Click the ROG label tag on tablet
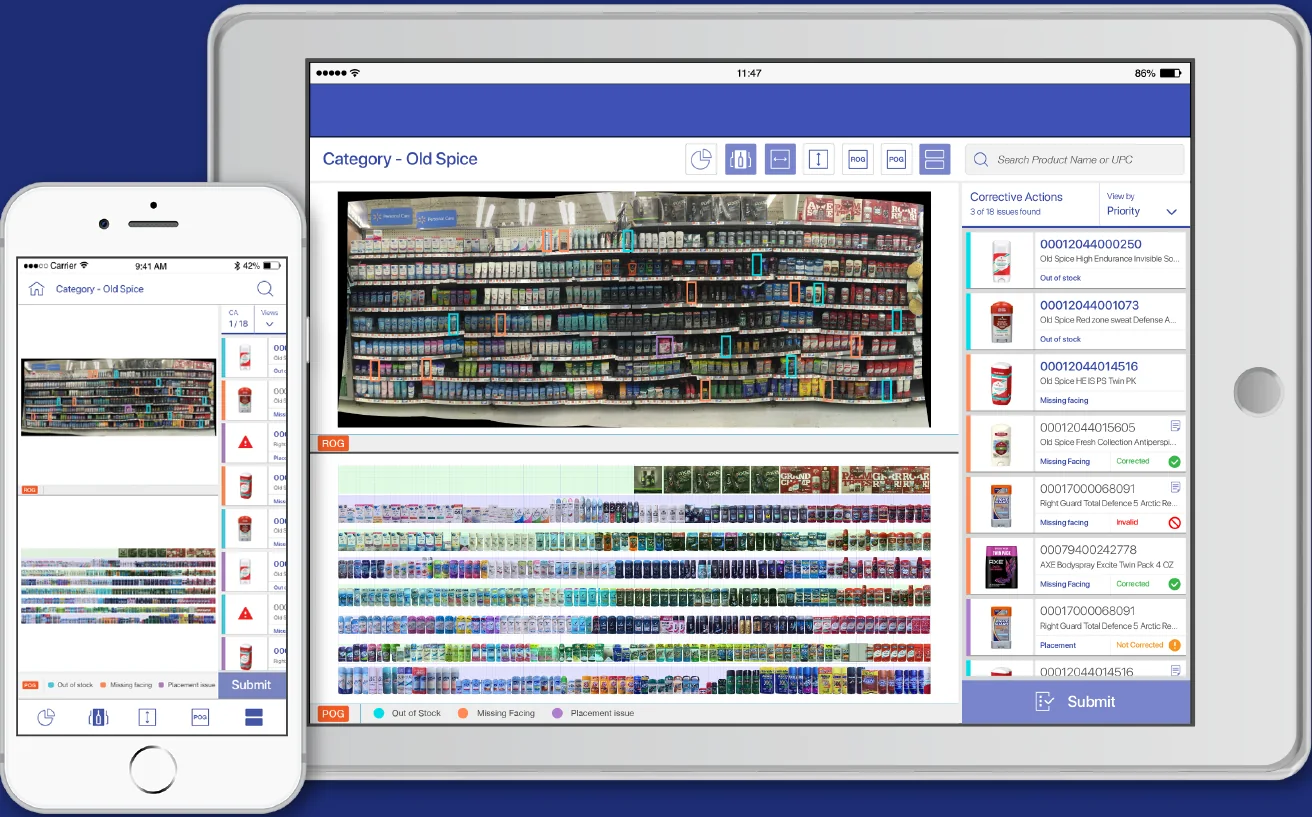The width and height of the screenshot is (1312, 817). 333,443
